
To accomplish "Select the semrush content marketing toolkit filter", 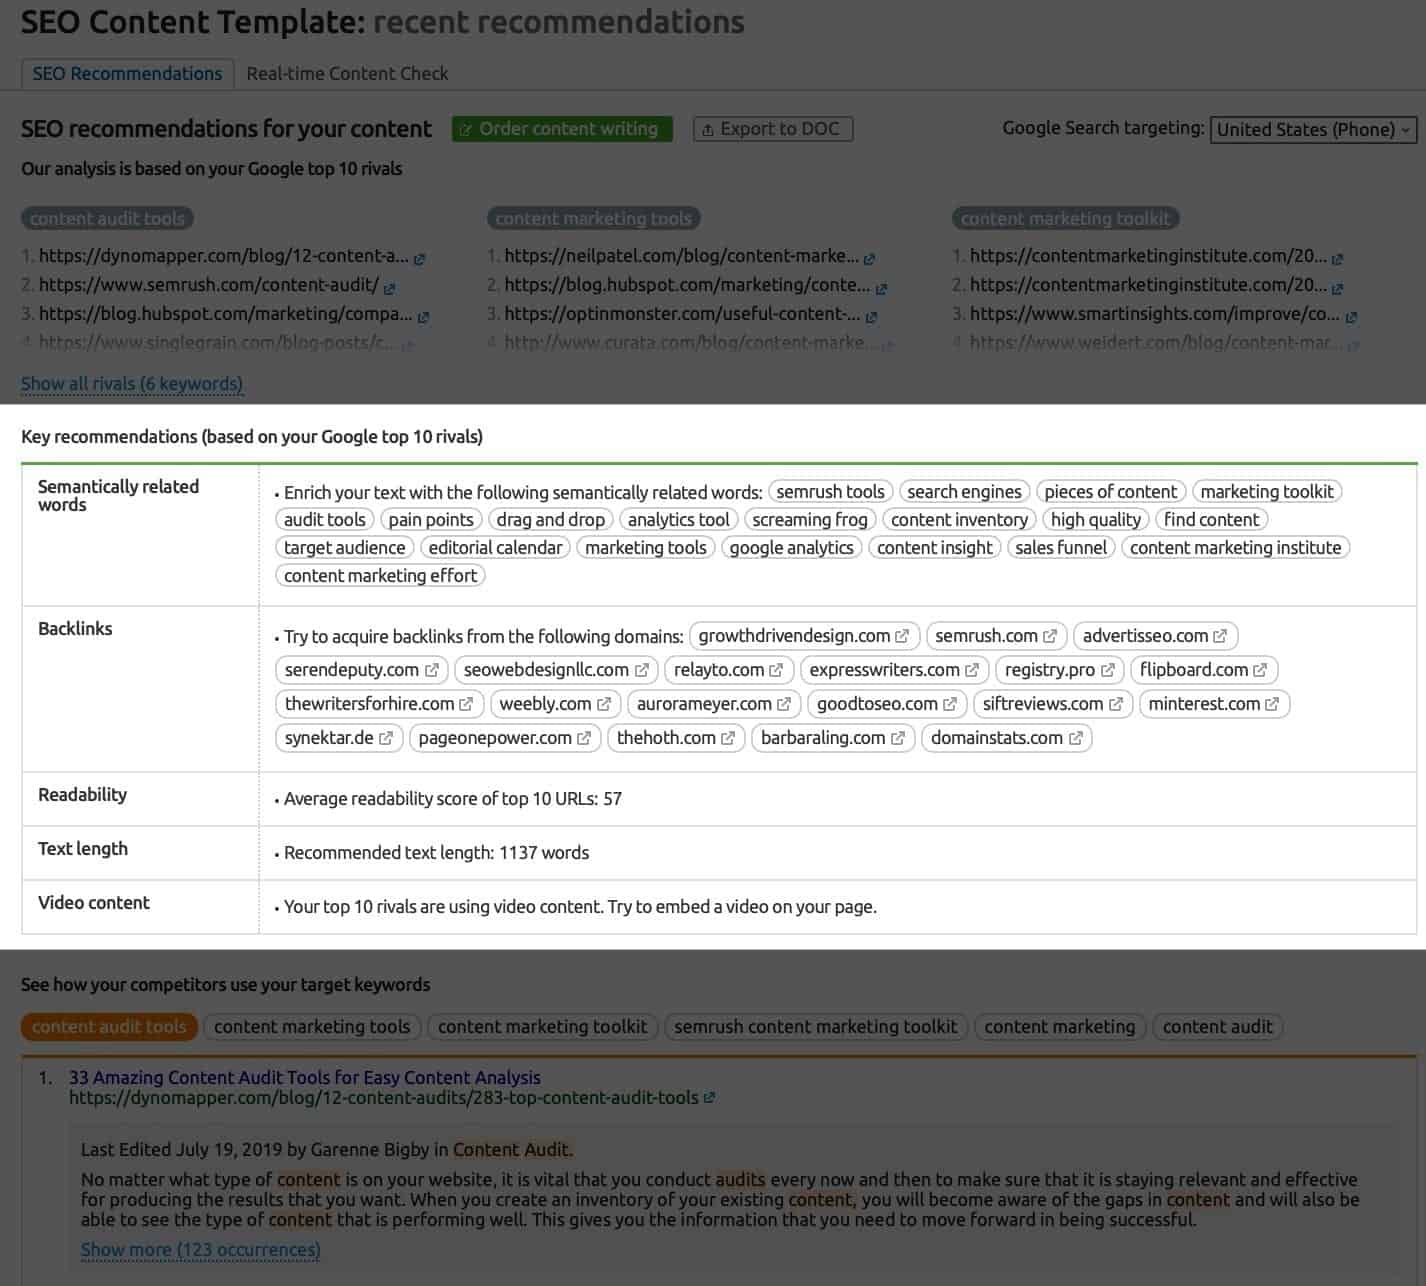I will [814, 1026].
